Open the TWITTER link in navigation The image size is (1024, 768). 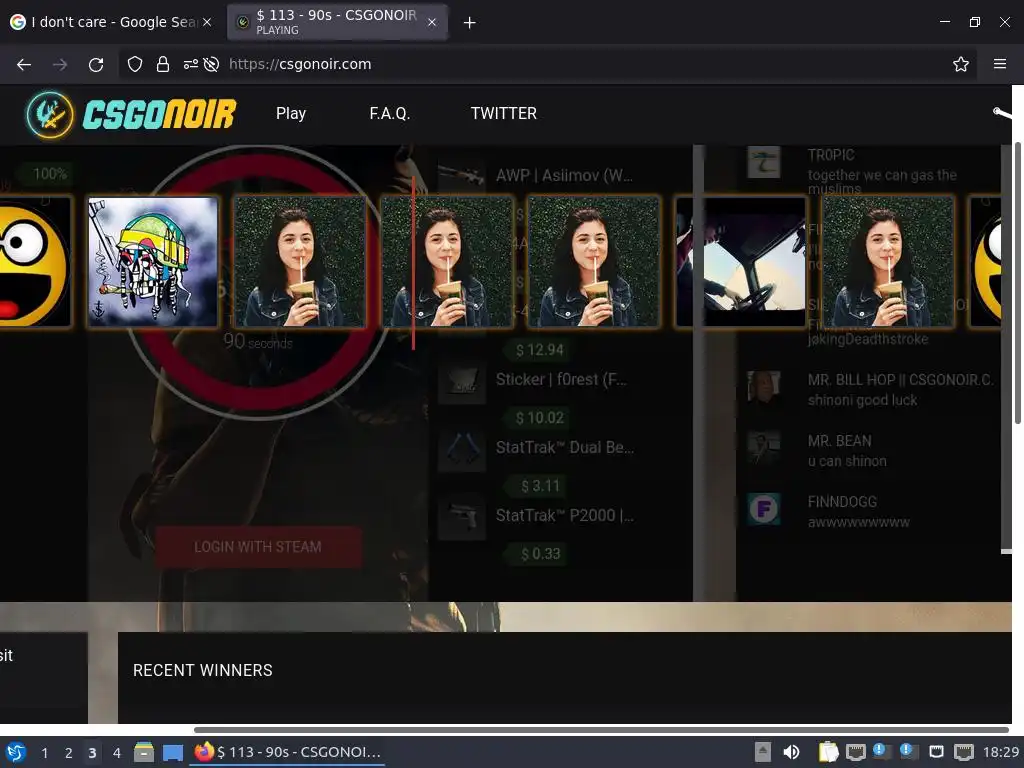point(504,114)
